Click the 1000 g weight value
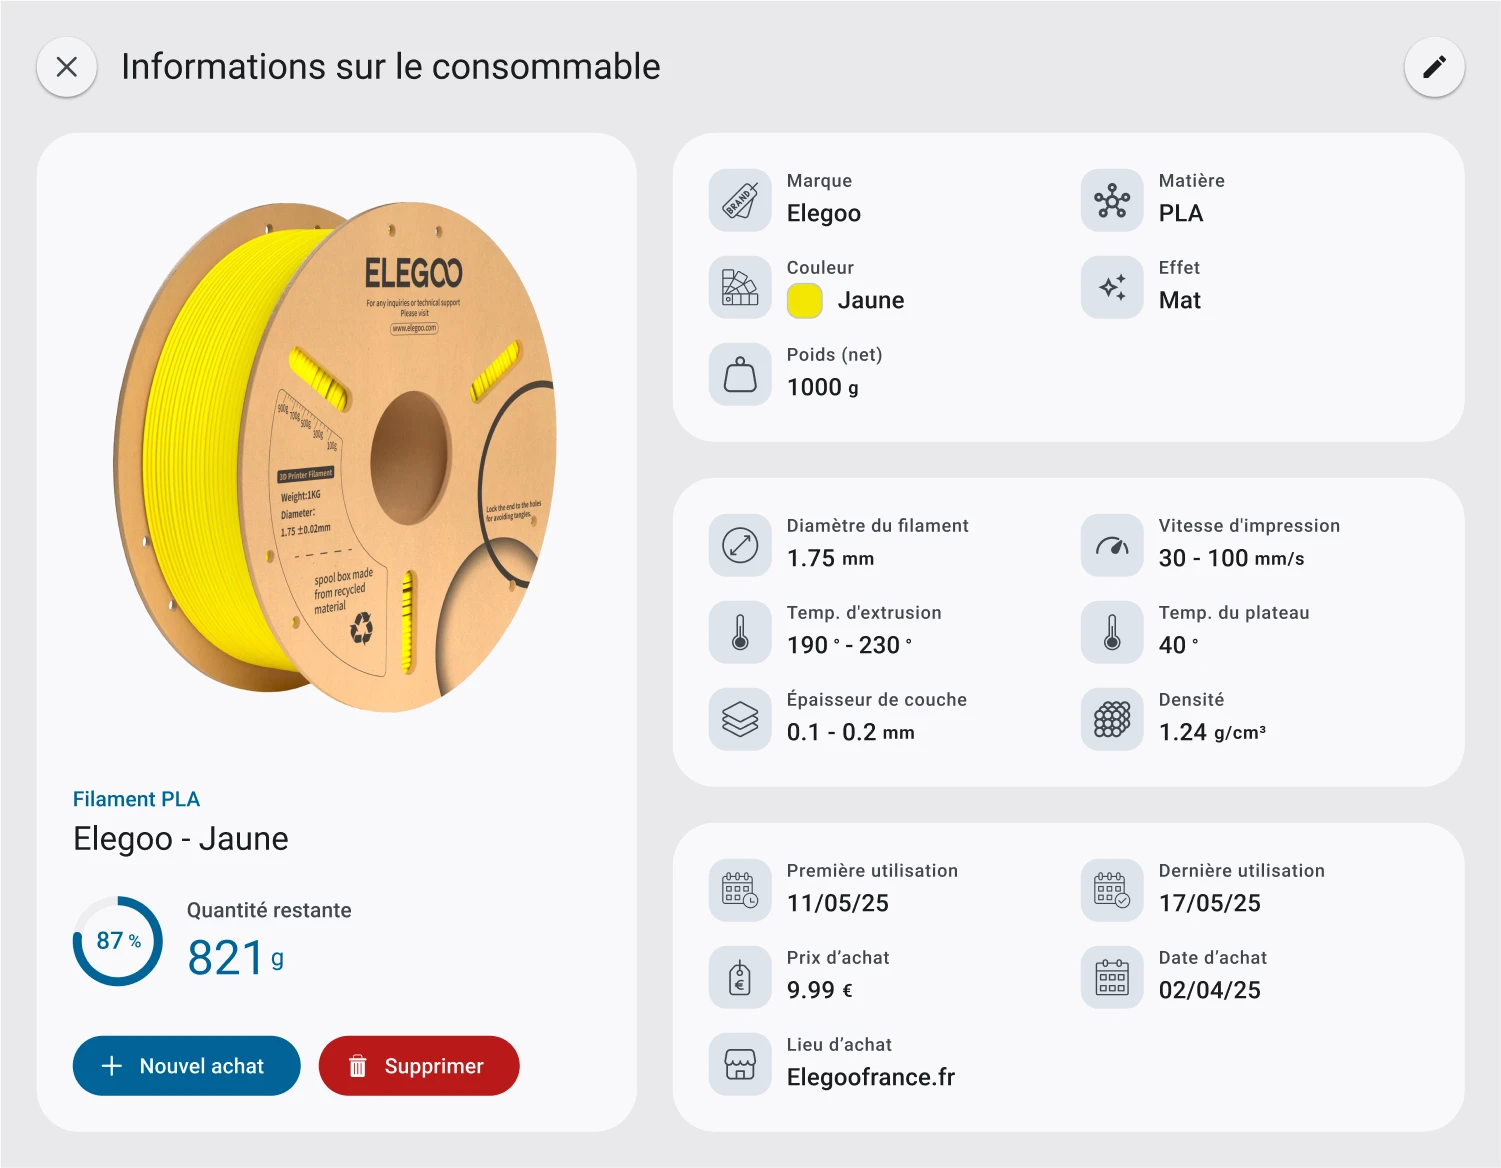 [823, 387]
